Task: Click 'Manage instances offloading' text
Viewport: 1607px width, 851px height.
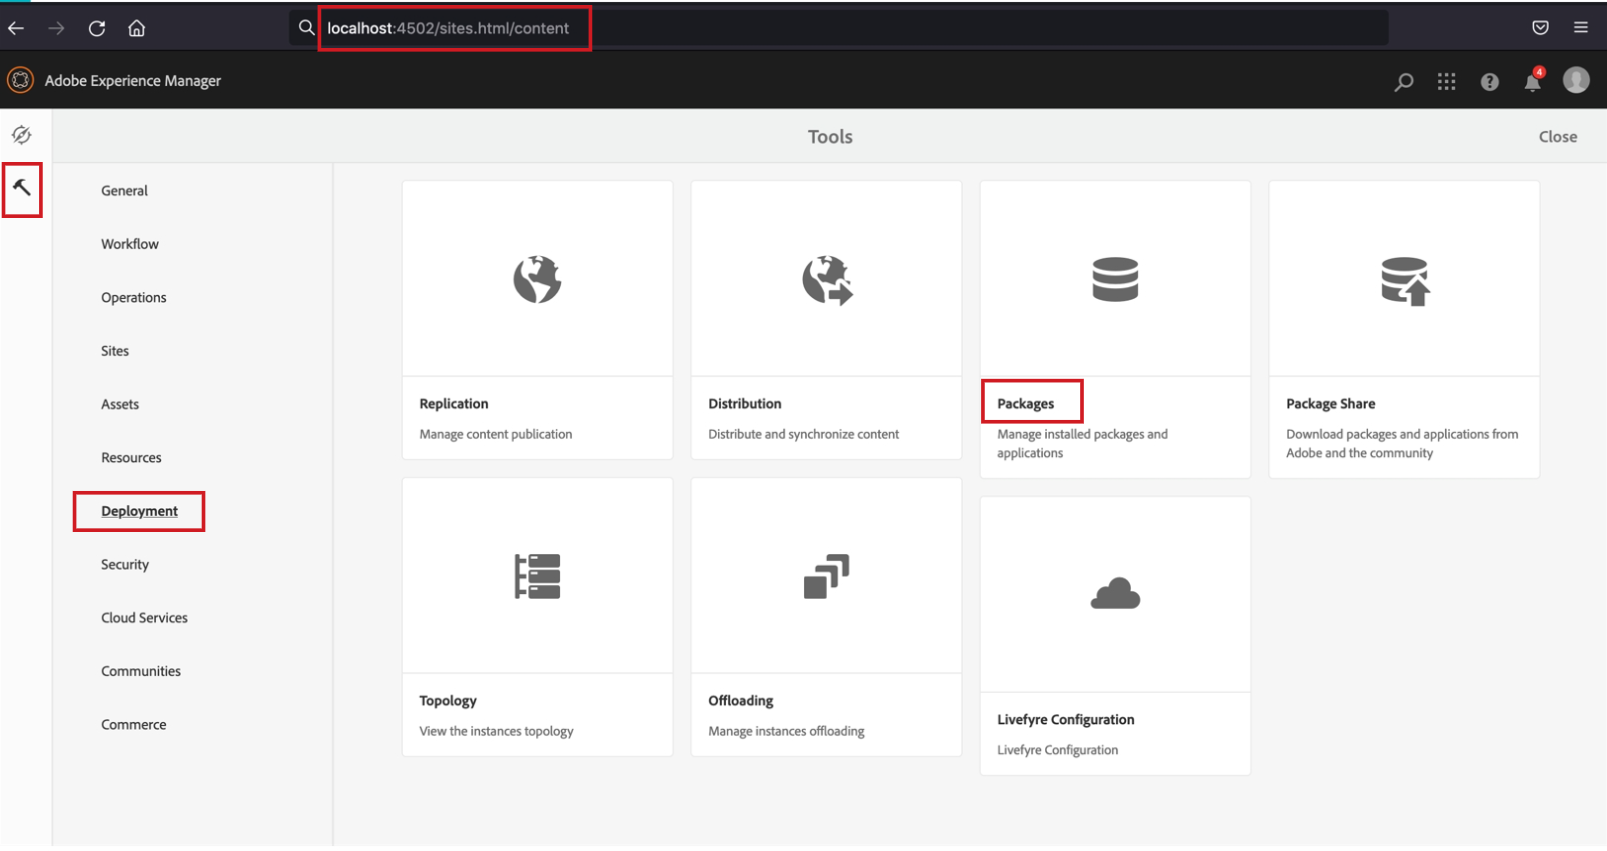Action: point(786,731)
